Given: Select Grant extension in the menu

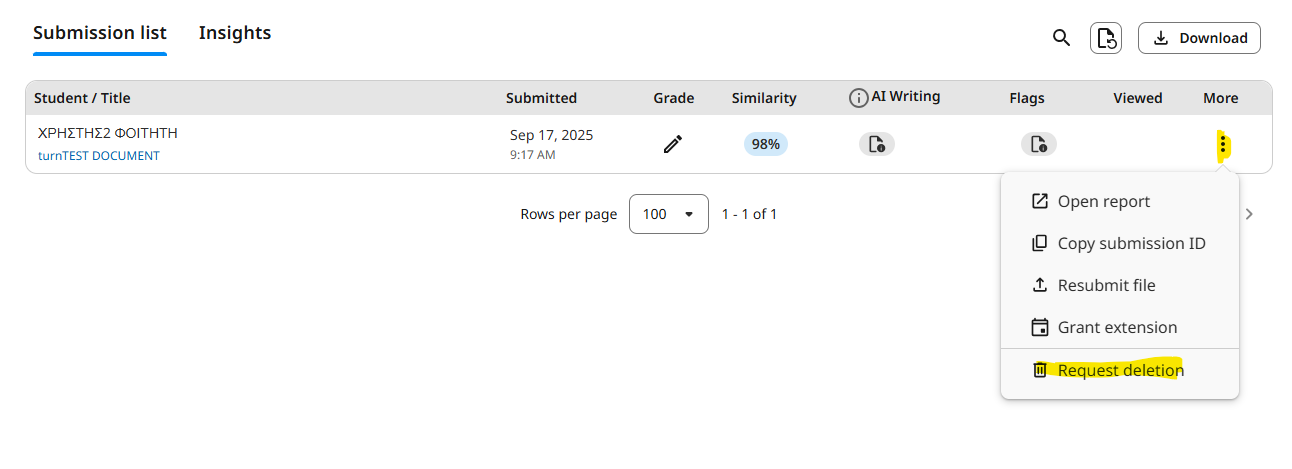Looking at the screenshot, I should tap(1116, 327).
